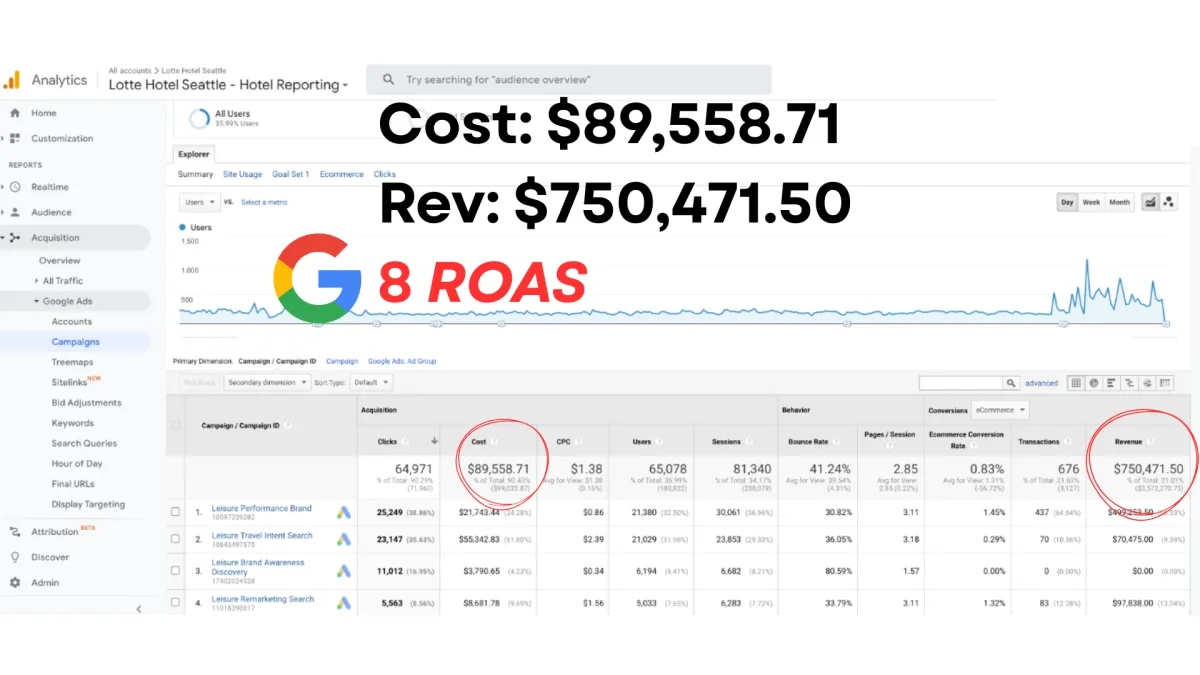Click the Audience person icon
The height and width of the screenshot is (675, 1200).
coord(15,212)
